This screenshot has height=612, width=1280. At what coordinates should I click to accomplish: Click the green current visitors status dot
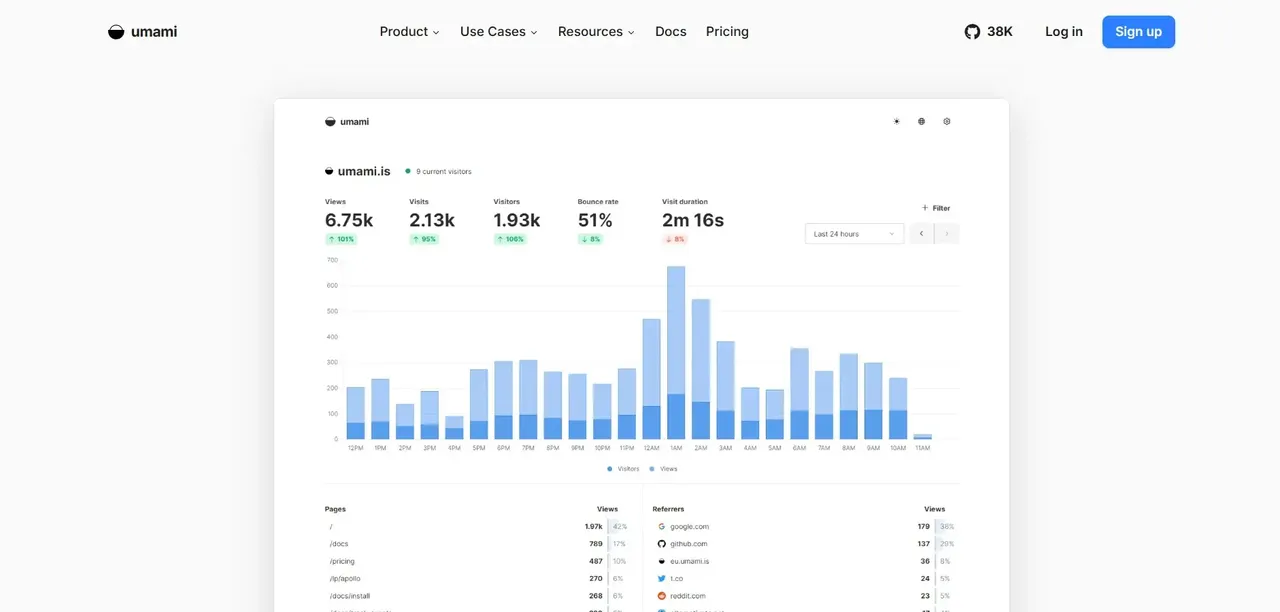click(x=408, y=171)
